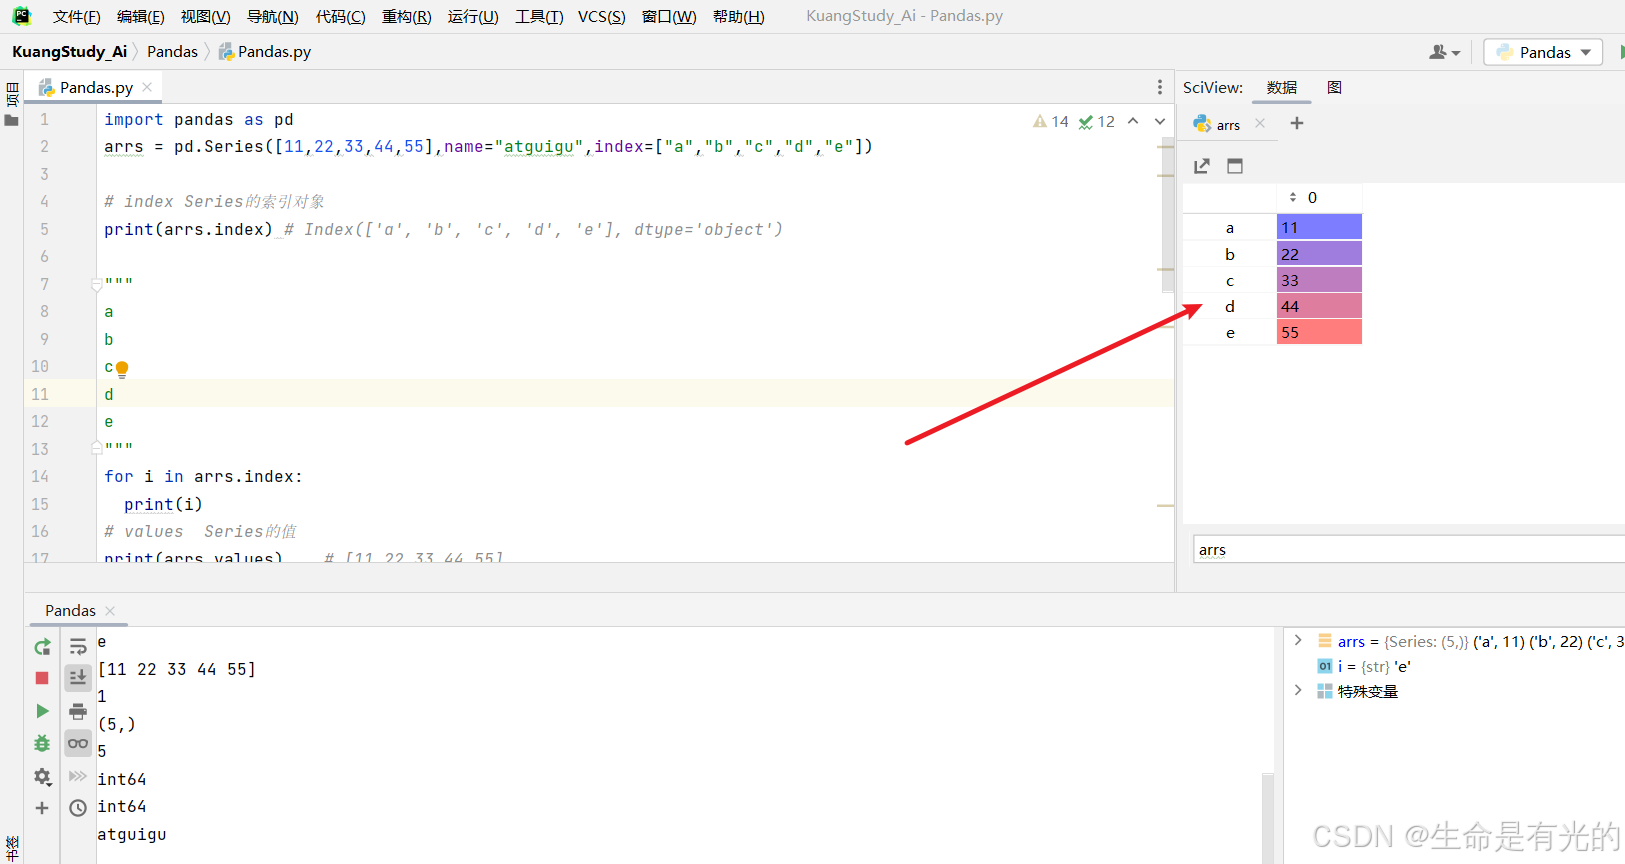Viewport: 1625px width, 864px height.
Task: Open 运行(U) menu
Action: pyautogui.click(x=473, y=17)
